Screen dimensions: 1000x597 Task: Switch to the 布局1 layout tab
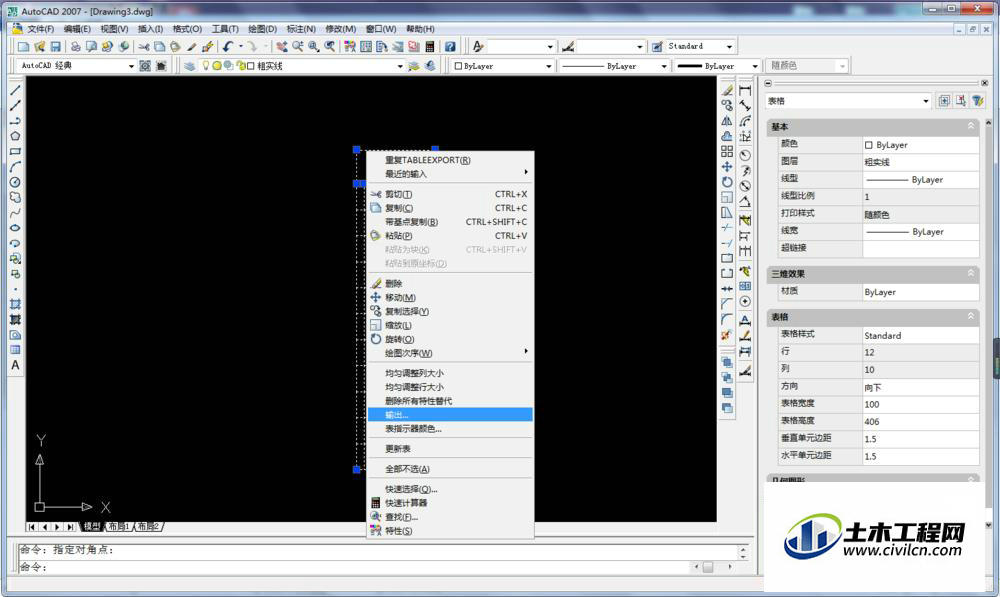[x=119, y=527]
